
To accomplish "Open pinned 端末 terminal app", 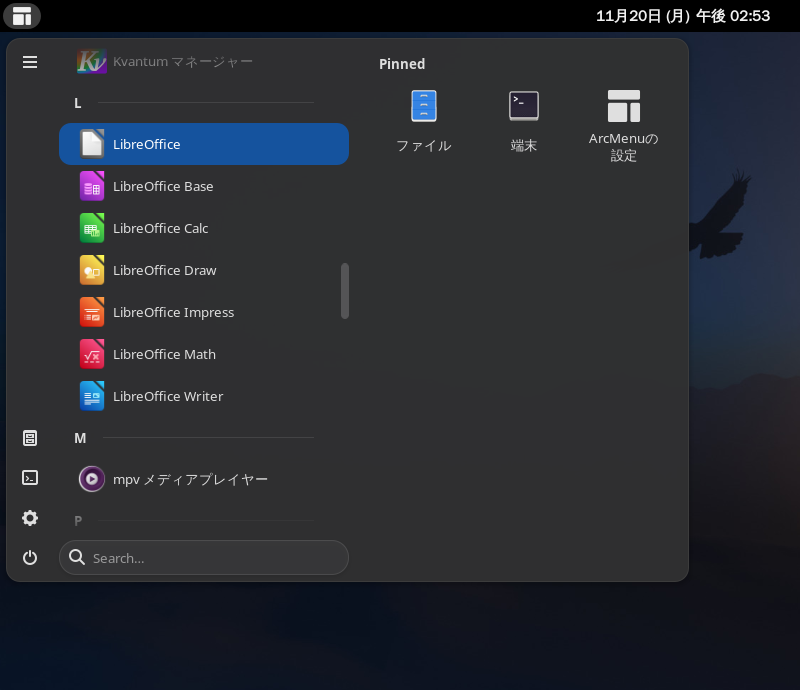I will click(x=523, y=121).
